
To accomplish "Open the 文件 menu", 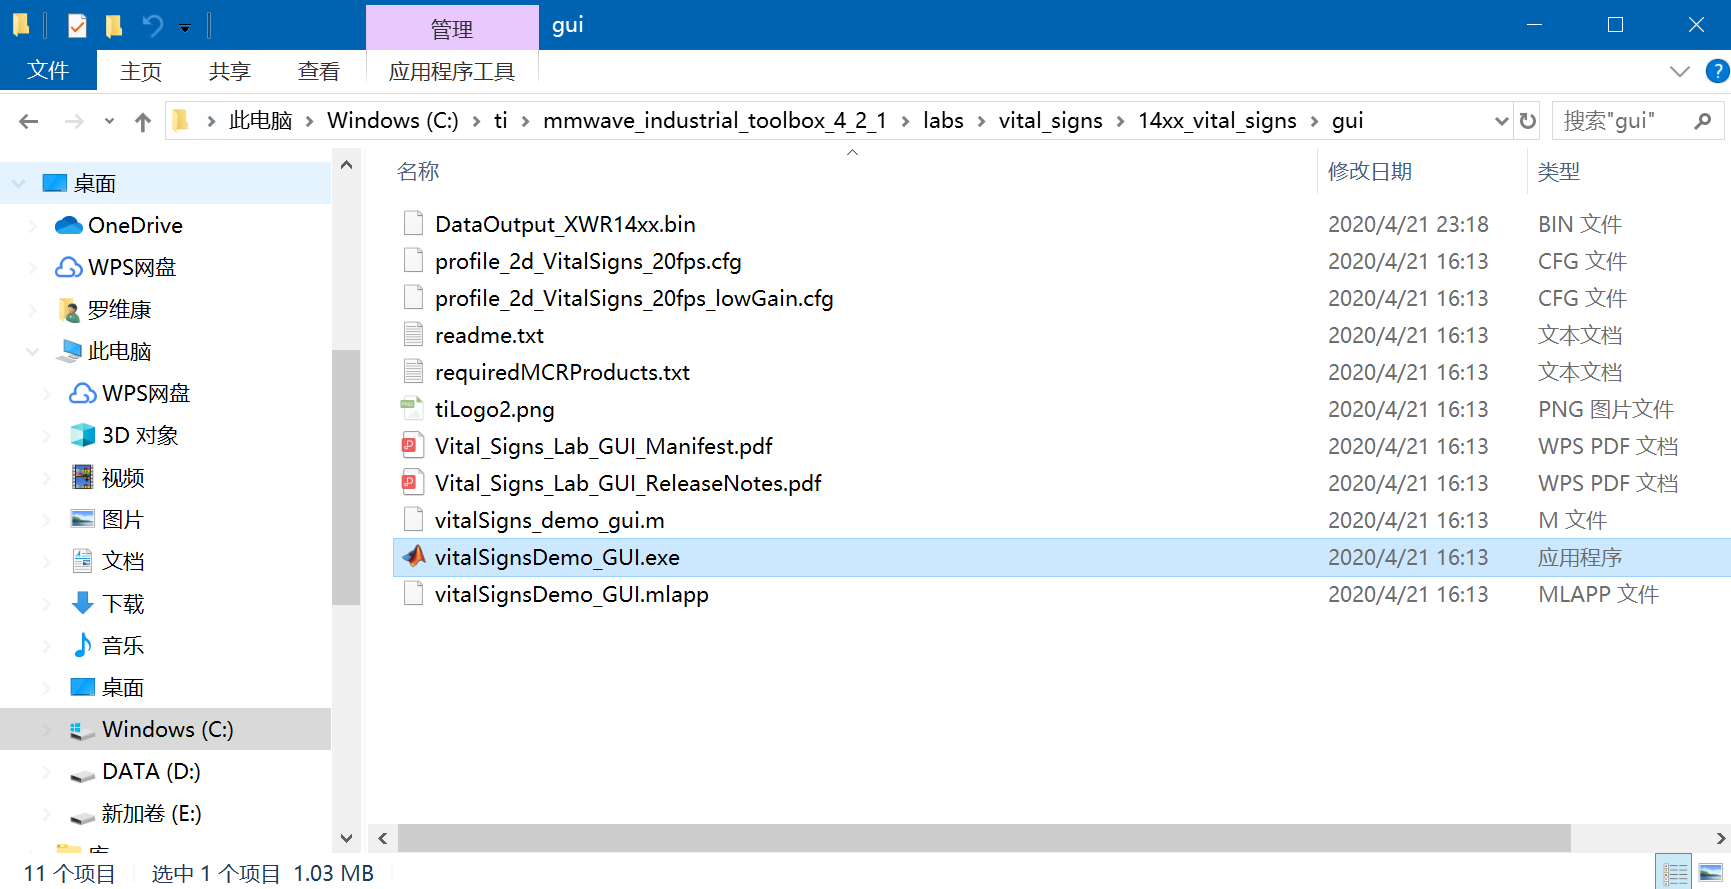I will pyautogui.click(x=48, y=71).
